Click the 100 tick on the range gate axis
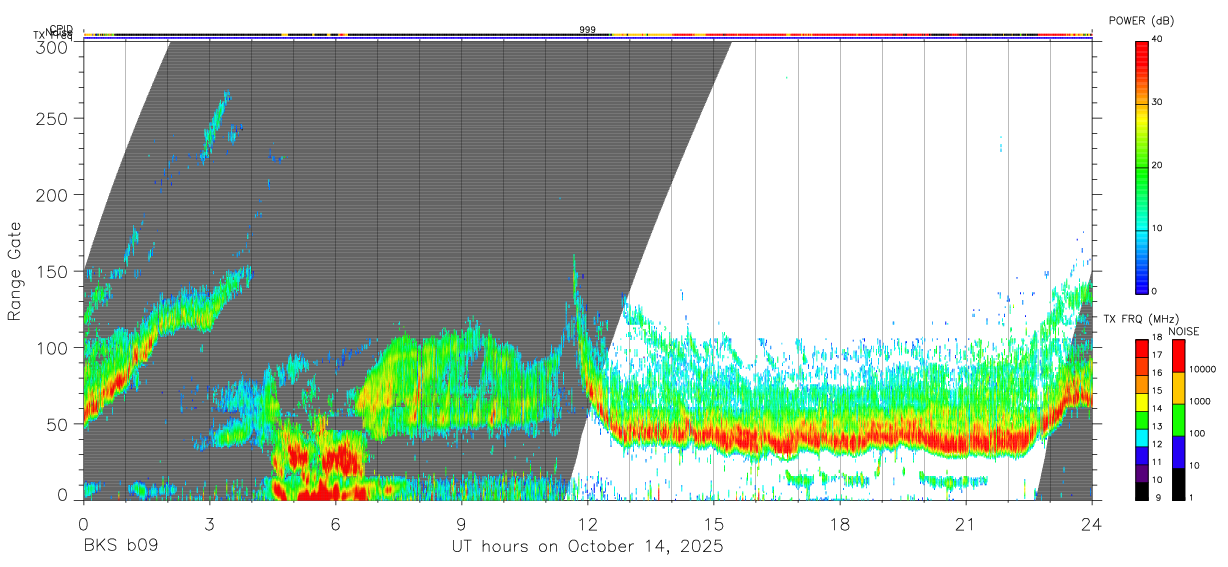The height and width of the screenshot is (567, 1228). [52, 347]
